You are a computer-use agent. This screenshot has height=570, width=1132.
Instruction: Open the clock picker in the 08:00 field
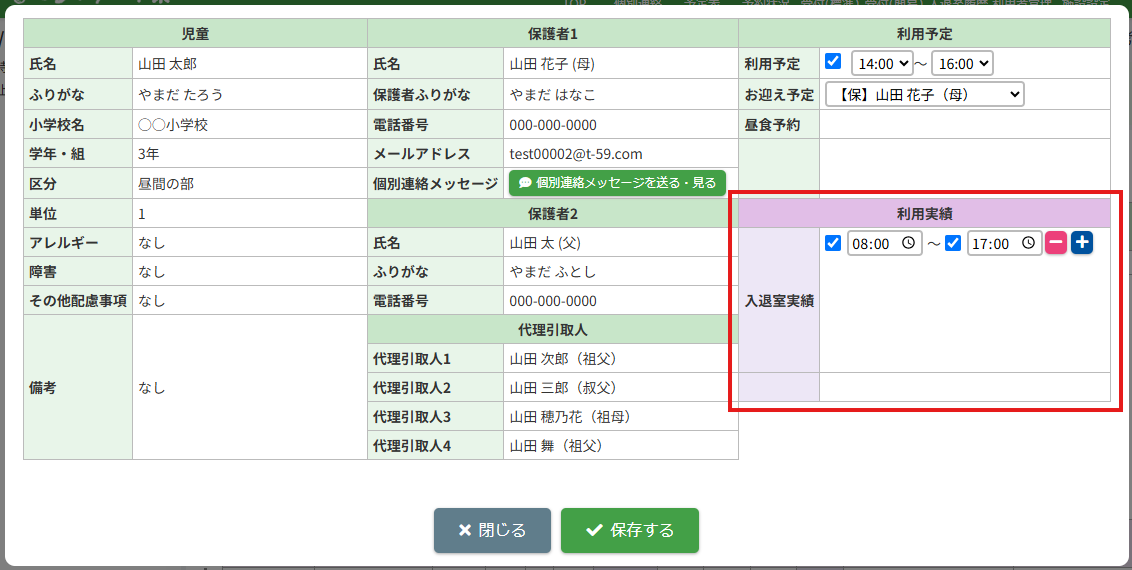[x=908, y=243]
